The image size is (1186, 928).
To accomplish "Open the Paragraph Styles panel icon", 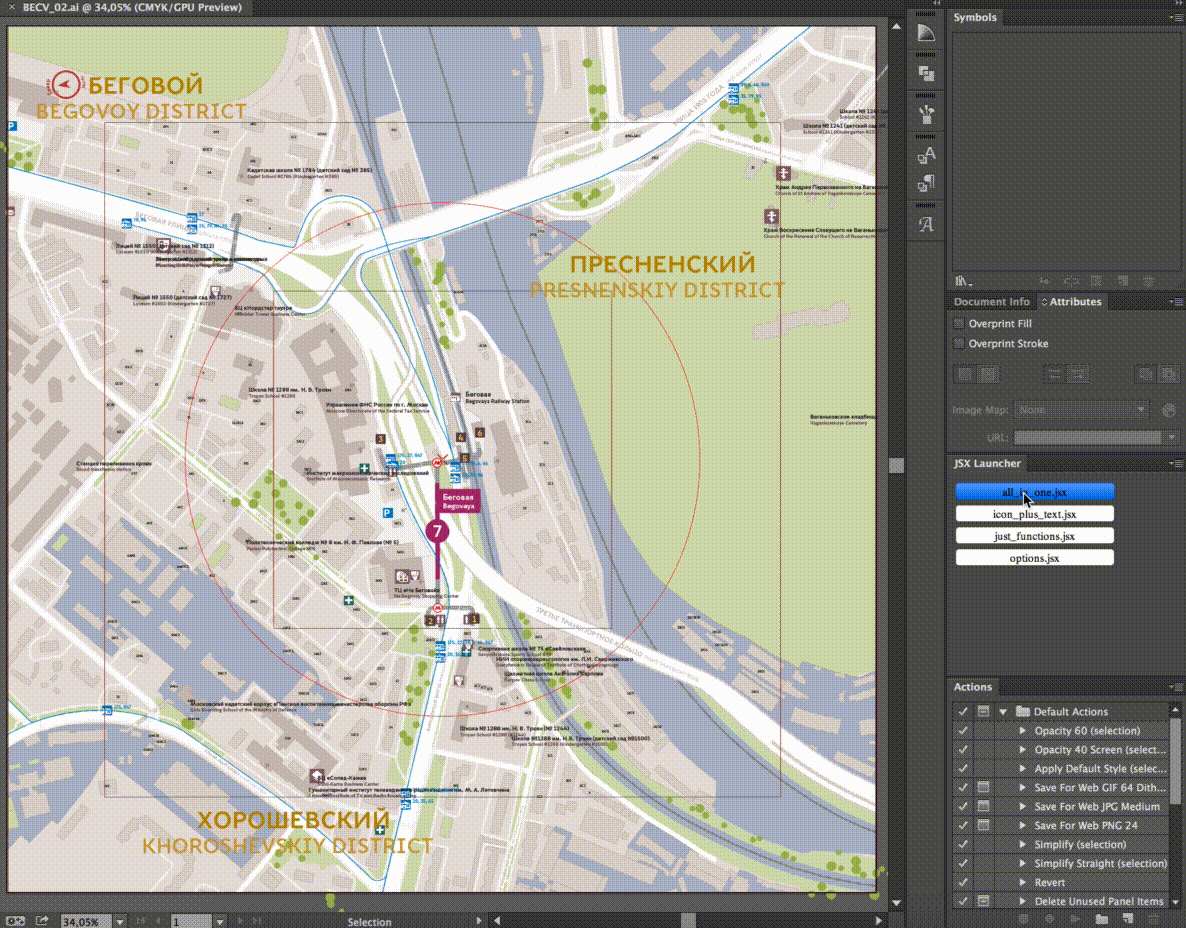I will point(926,183).
